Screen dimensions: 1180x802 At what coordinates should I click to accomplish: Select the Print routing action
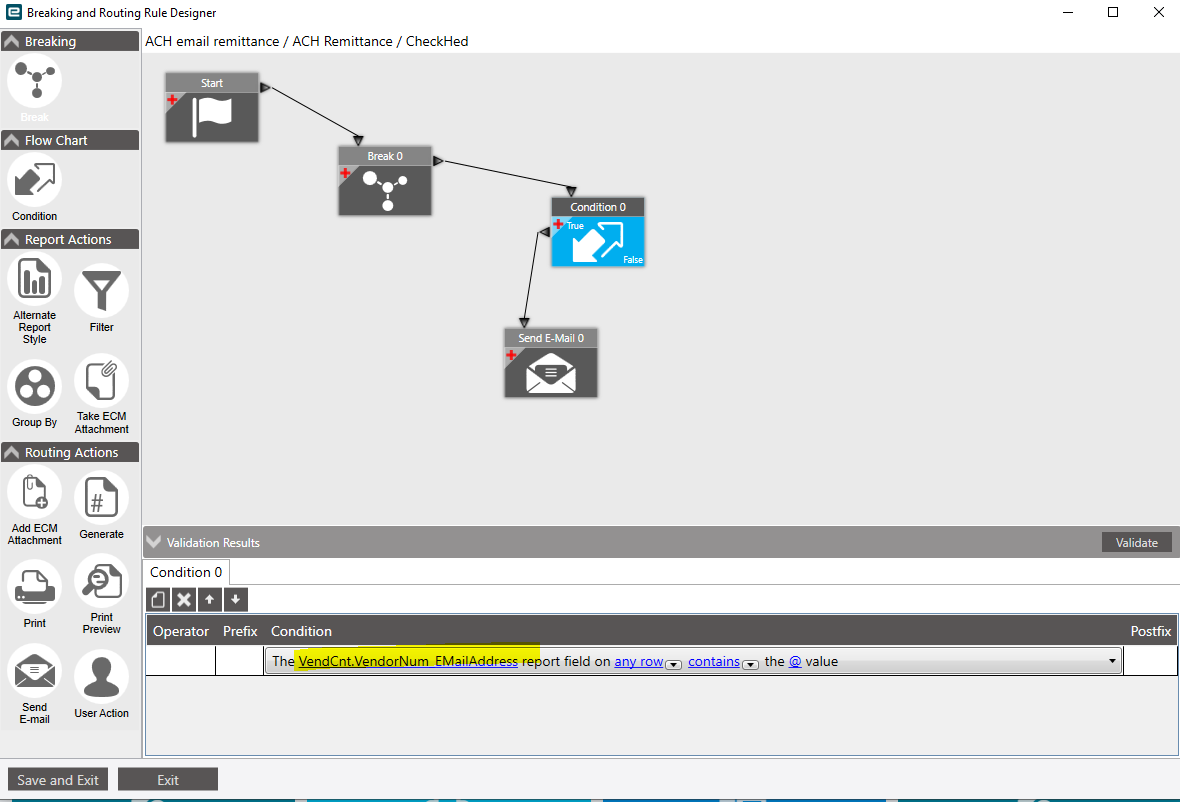click(x=35, y=587)
